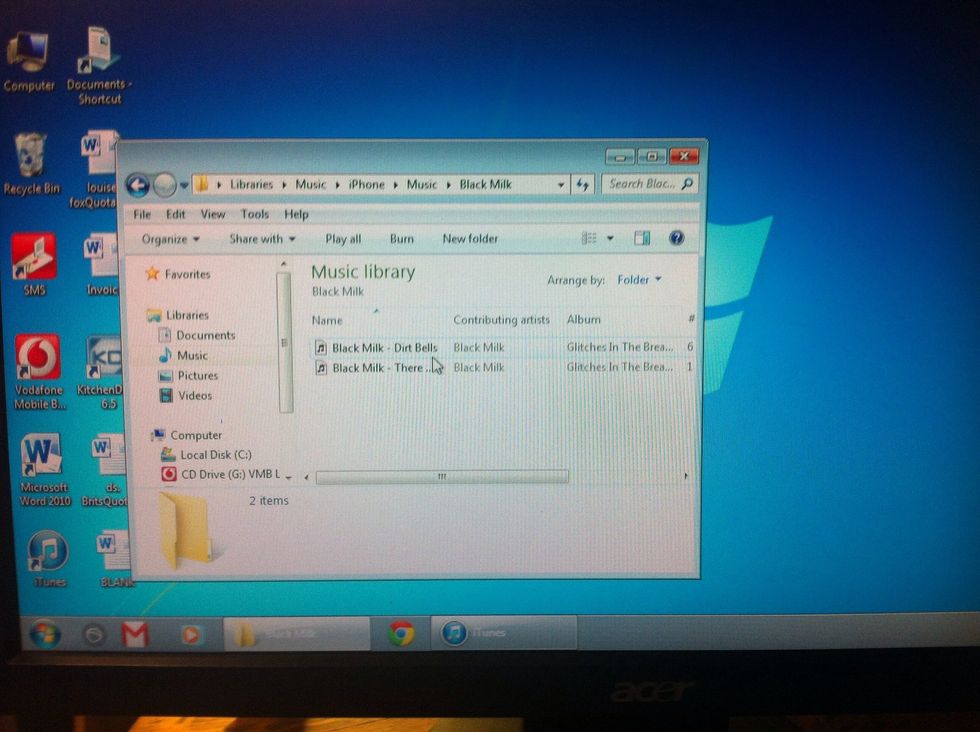Click the New folder button
Screen dimensions: 980x732
(470, 238)
